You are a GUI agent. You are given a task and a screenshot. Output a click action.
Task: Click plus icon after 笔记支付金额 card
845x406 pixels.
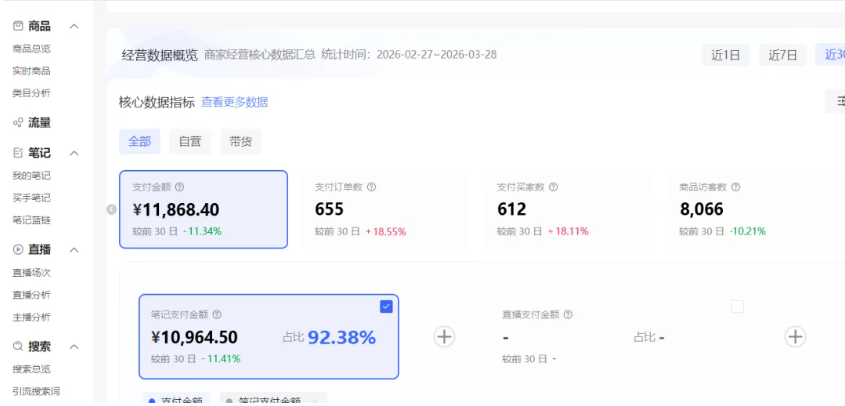coord(445,337)
